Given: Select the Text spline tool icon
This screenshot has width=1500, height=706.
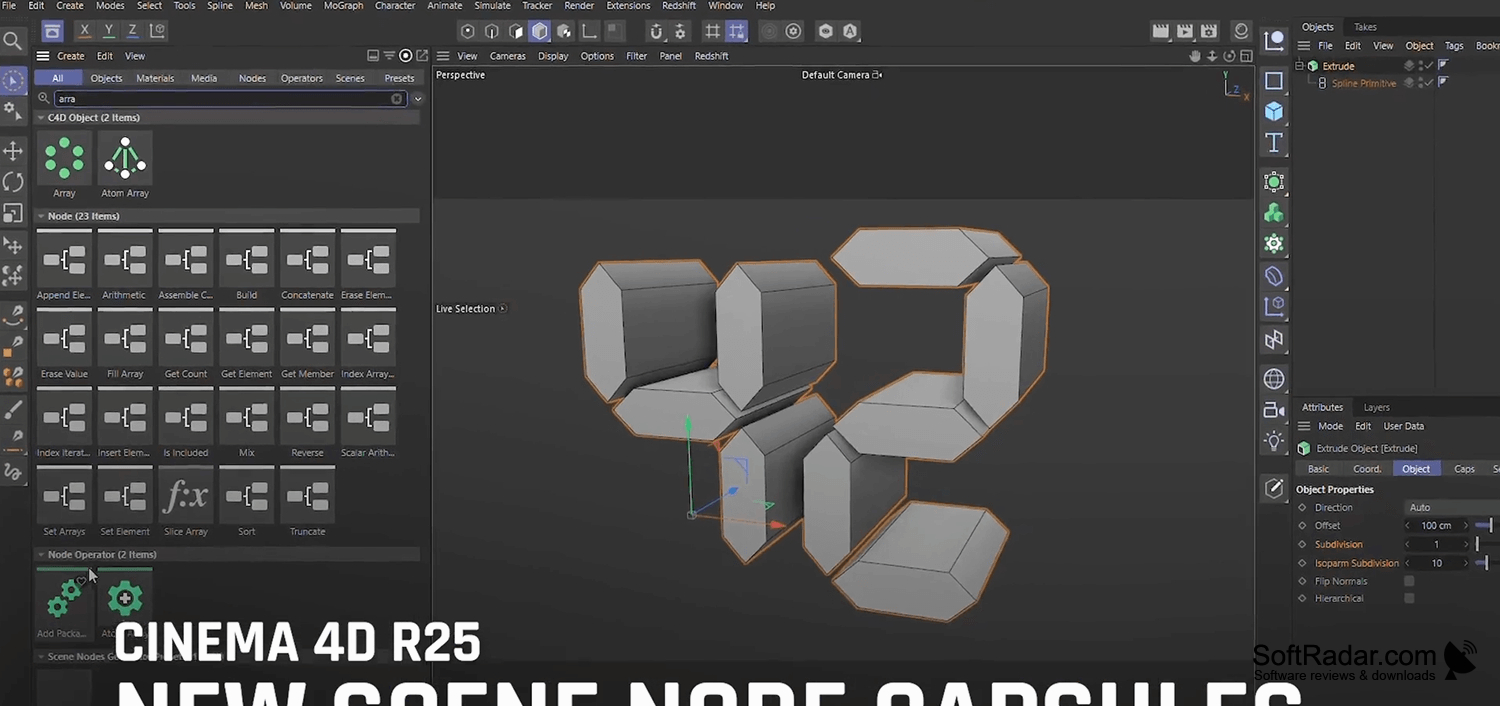Looking at the screenshot, I should click(x=1274, y=143).
